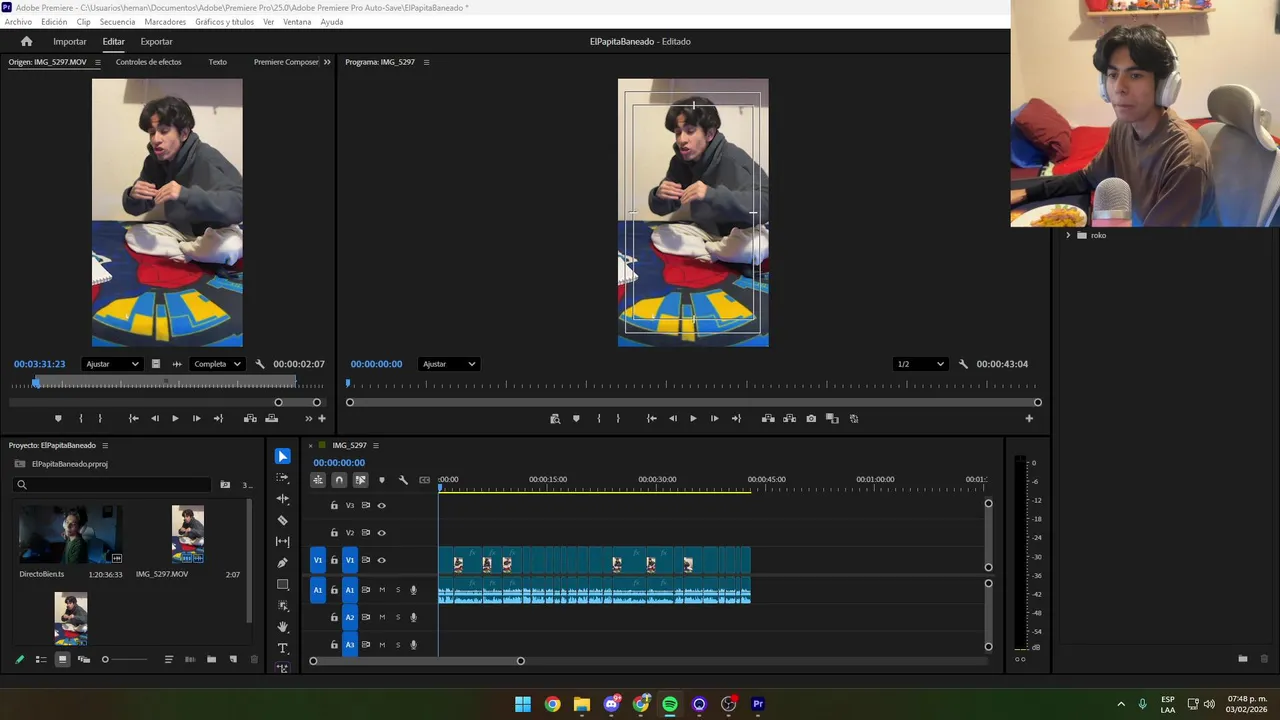Select the Track Select Forward tool

[283, 478]
